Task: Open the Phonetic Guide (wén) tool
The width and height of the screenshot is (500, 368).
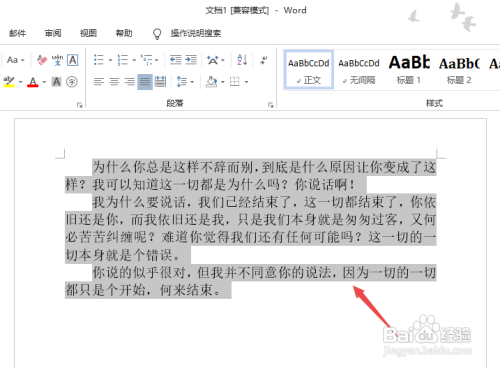Action: coord(57,60)
